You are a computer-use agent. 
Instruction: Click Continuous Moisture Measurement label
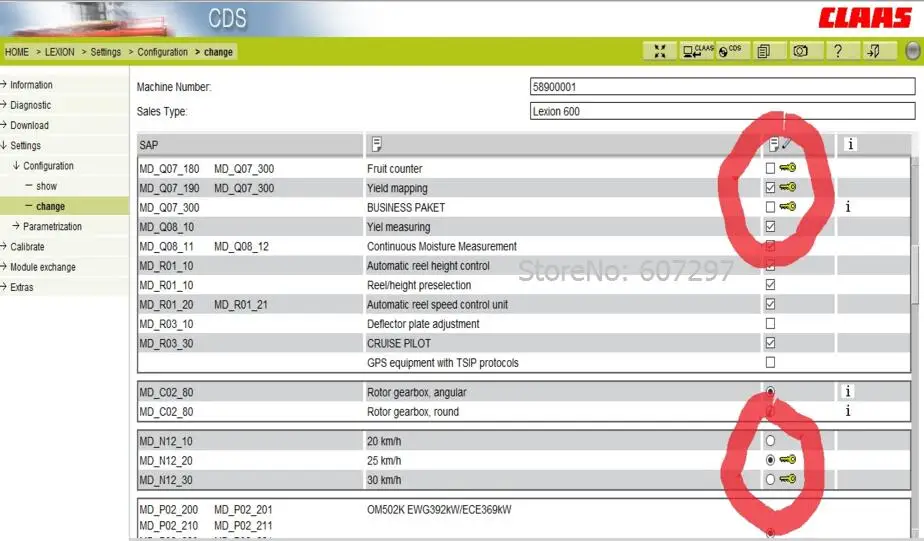(x=442, y=246)
